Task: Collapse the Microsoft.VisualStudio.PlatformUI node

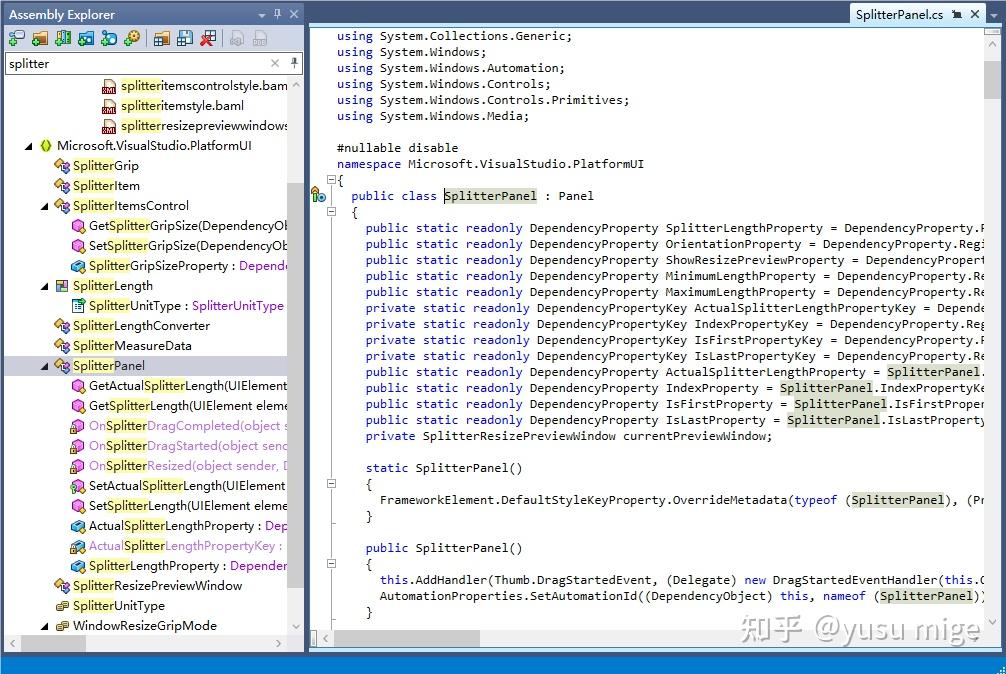Action: 27,146
